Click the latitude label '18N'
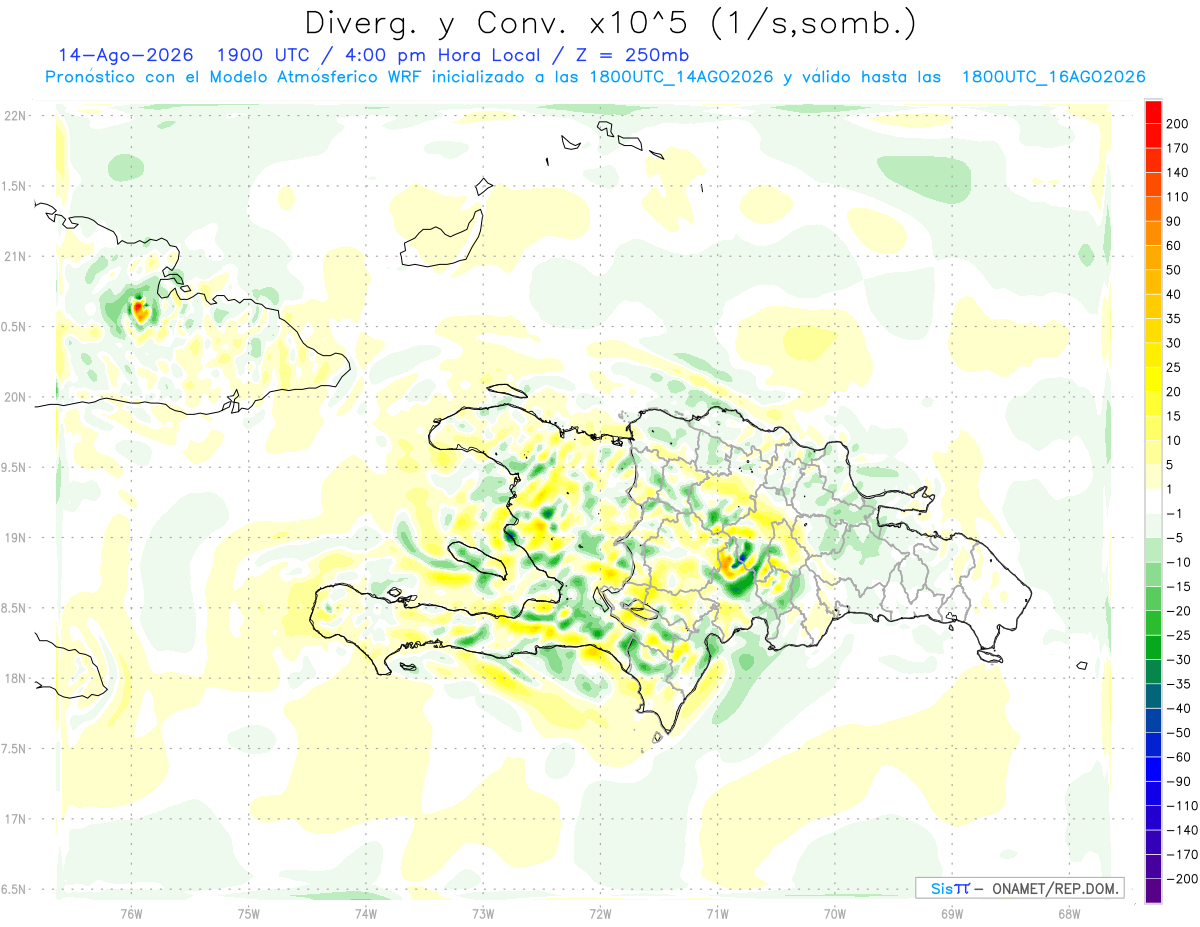The image size is (1200, 927). pyautogui.click(x=15, y=679)
